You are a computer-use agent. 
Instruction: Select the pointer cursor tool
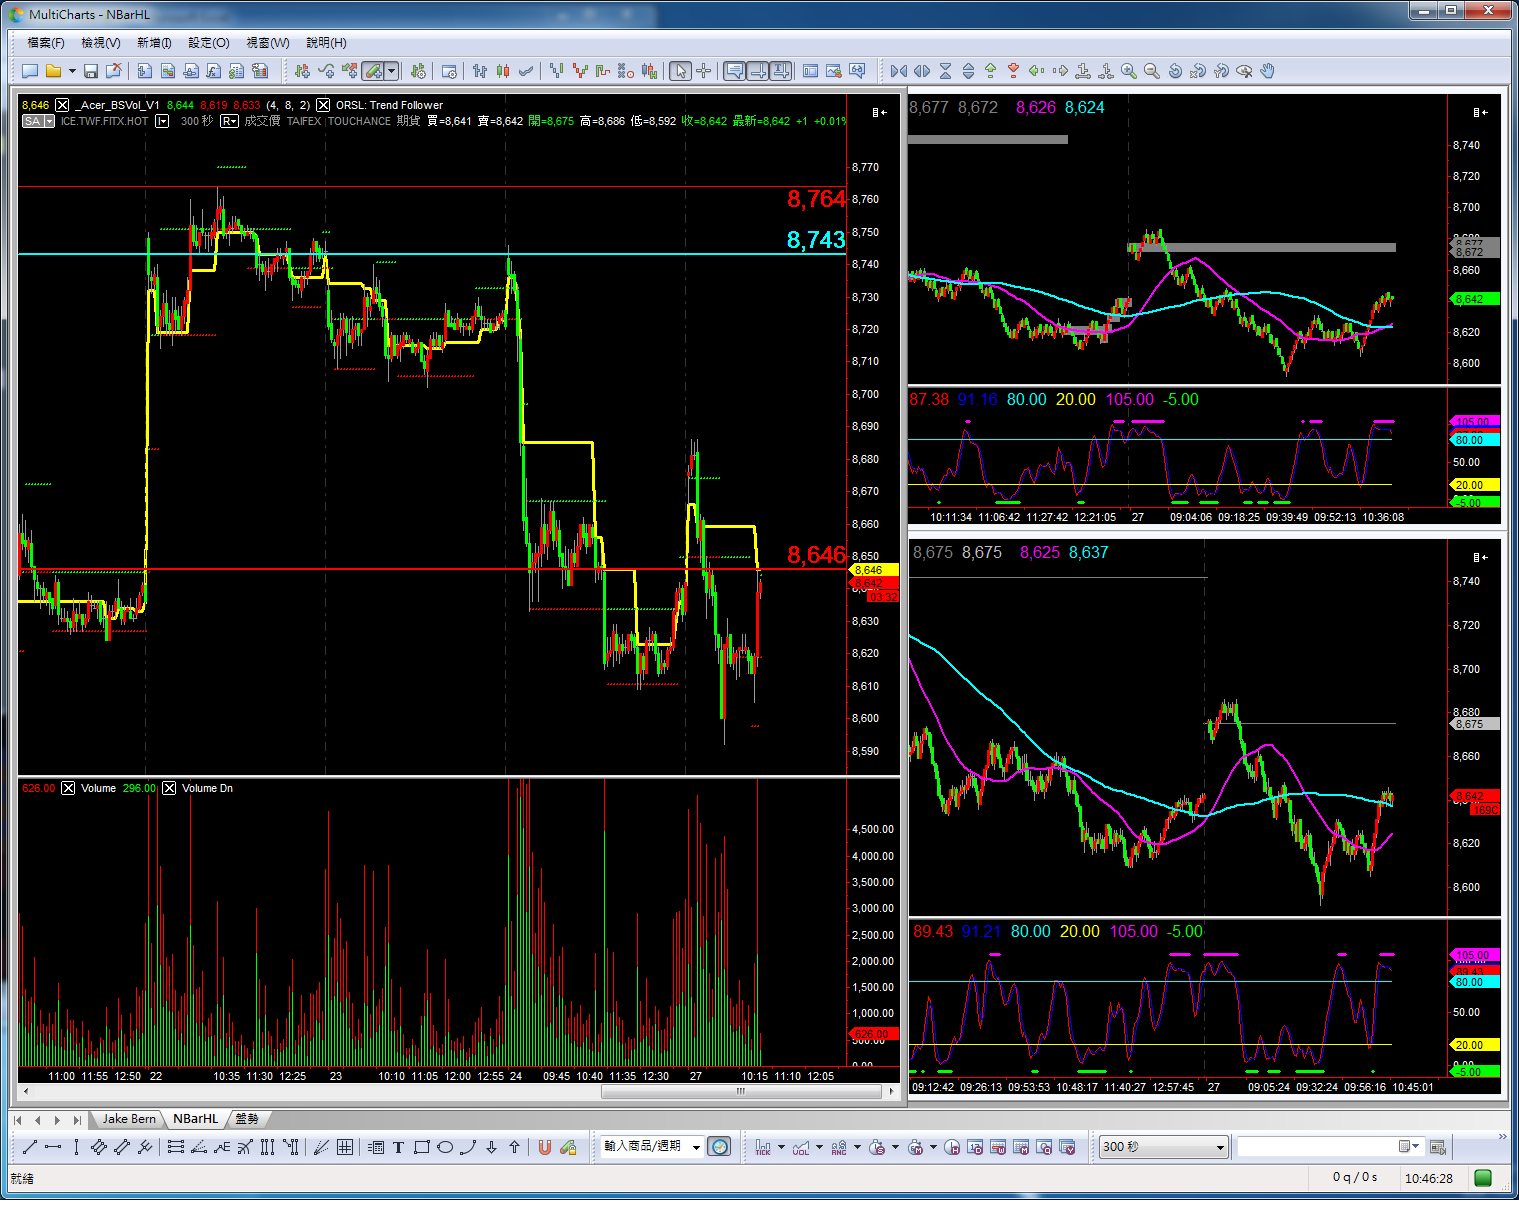coord(680,71)
